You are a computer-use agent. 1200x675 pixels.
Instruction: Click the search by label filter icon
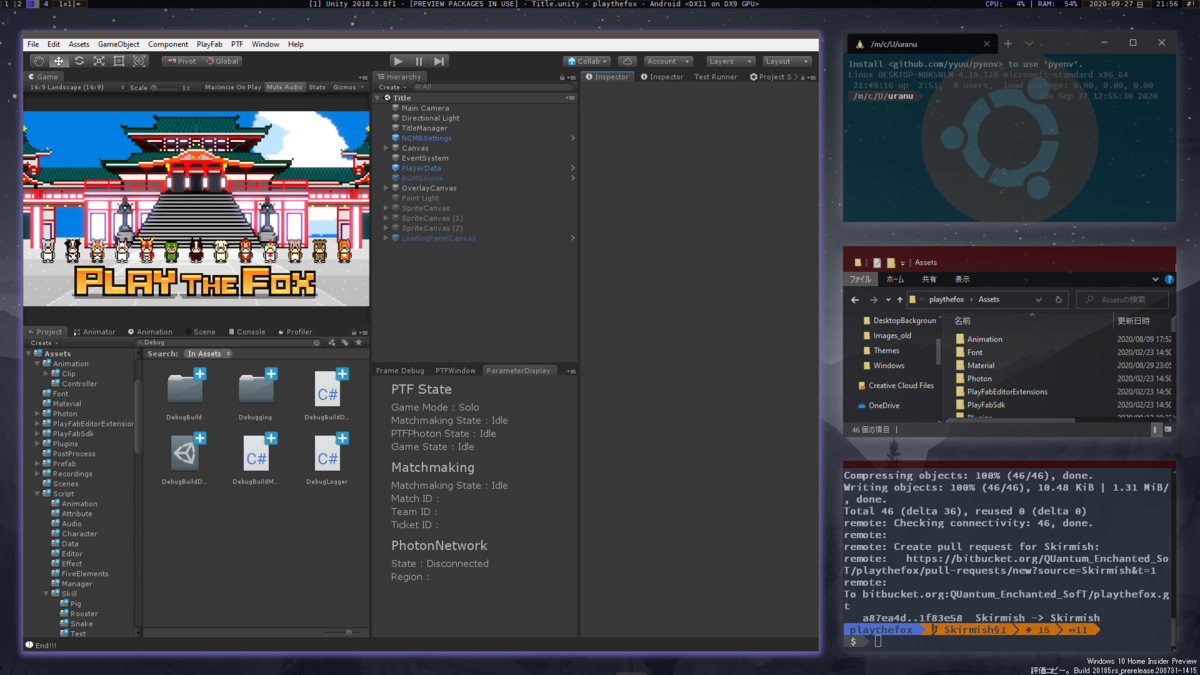point(345,342)
